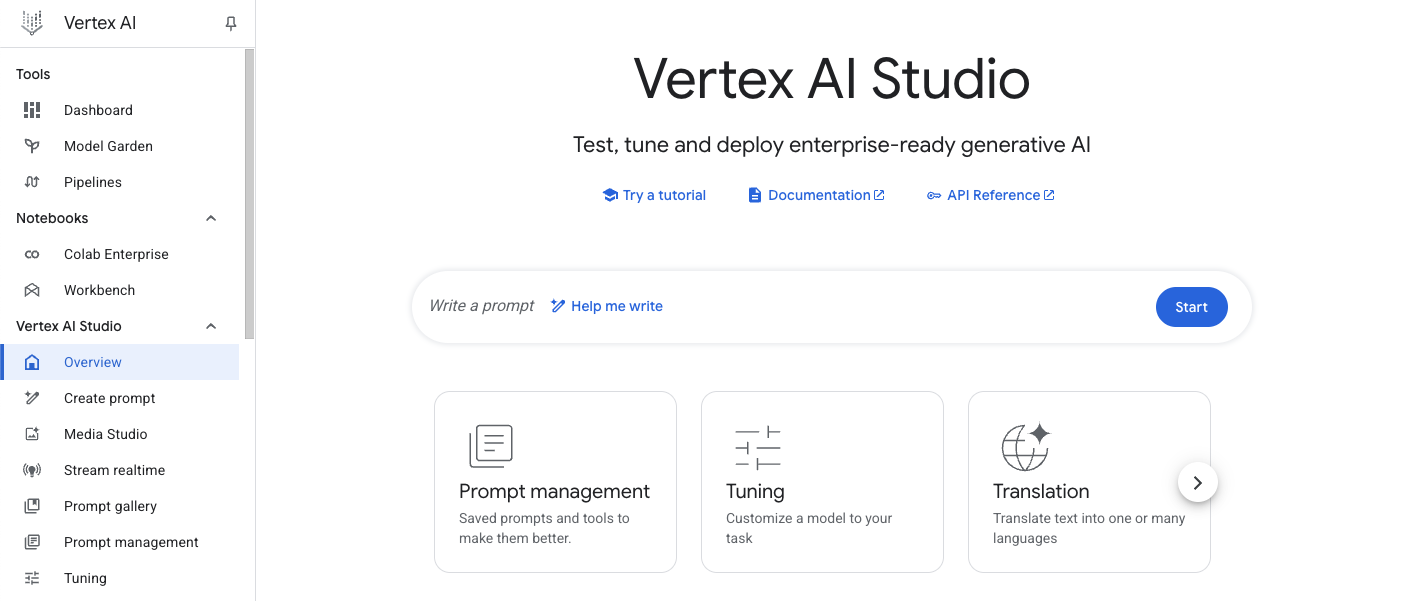The image size is (1411, 601).
Task: Click the Start button
Action: [1191, 307]
